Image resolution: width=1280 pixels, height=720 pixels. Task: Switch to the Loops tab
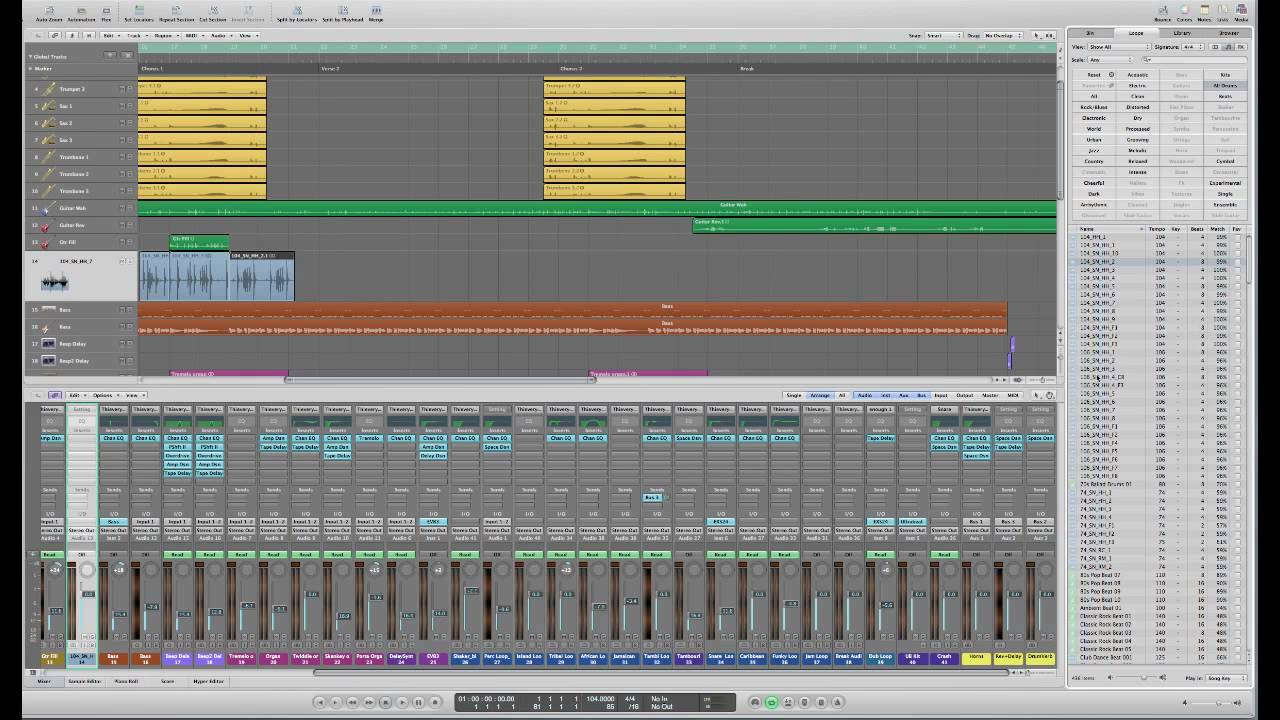click(x=1136, y=33)
